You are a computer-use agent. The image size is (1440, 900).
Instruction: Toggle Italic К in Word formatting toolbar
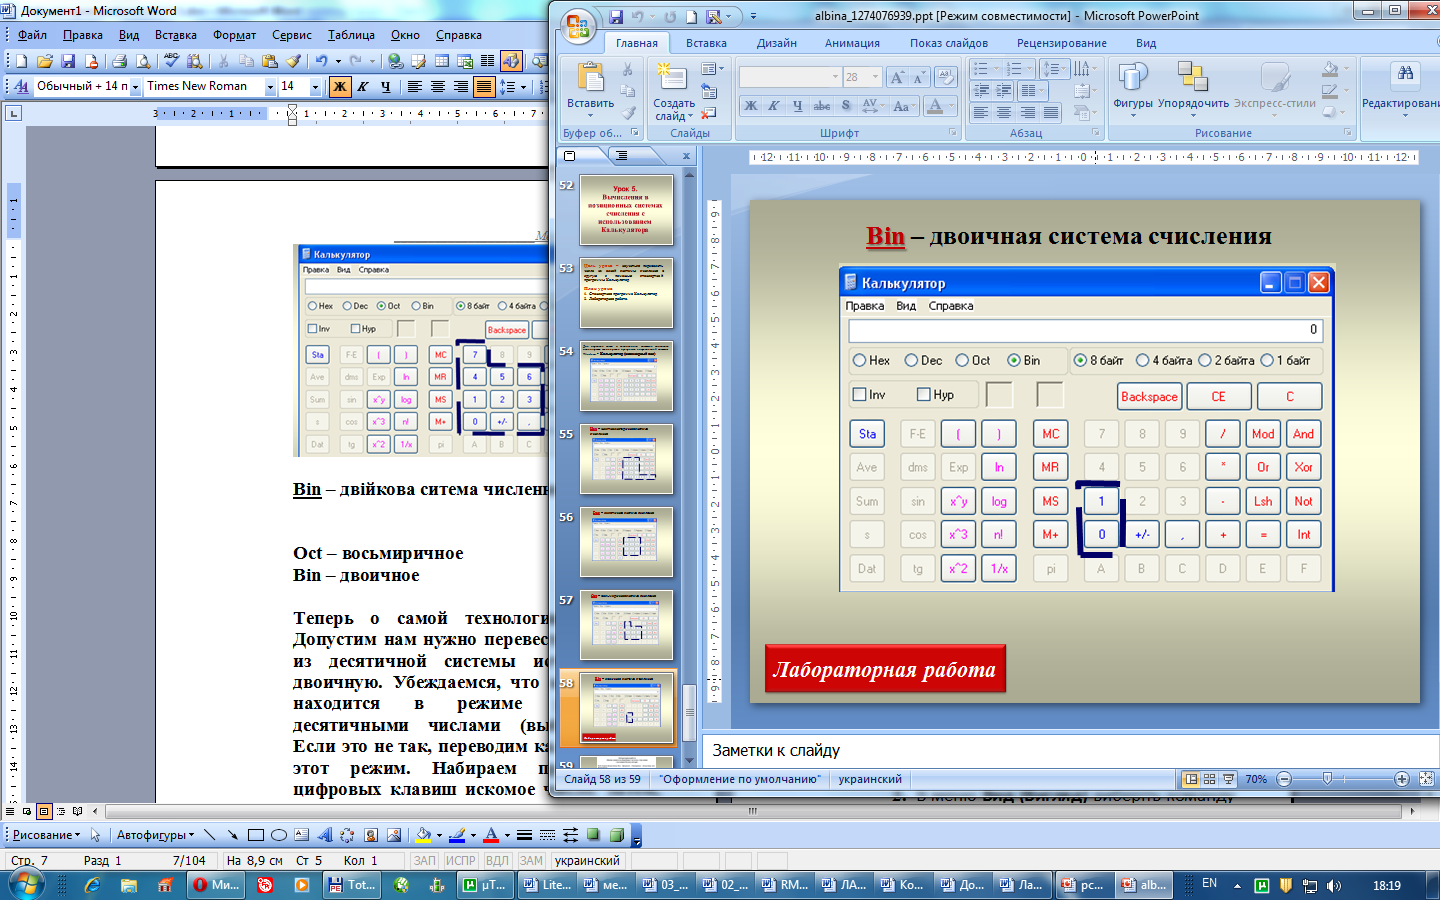[363, 87]
